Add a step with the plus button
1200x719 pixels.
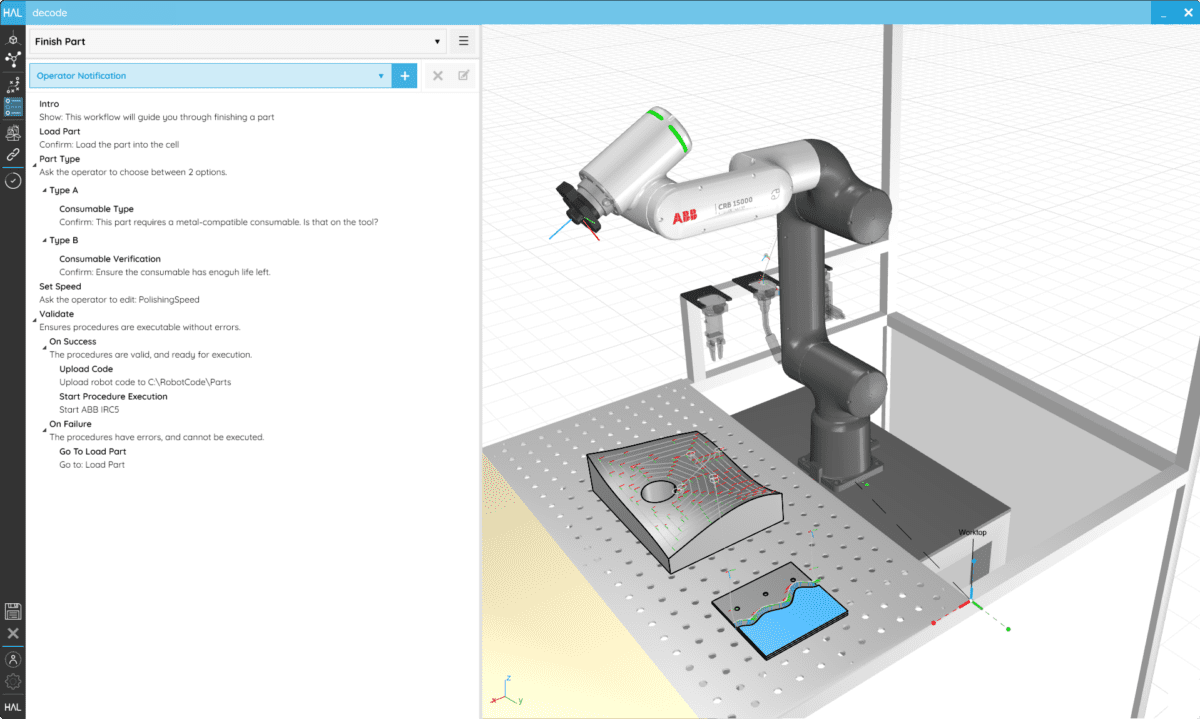click(405, 76)
